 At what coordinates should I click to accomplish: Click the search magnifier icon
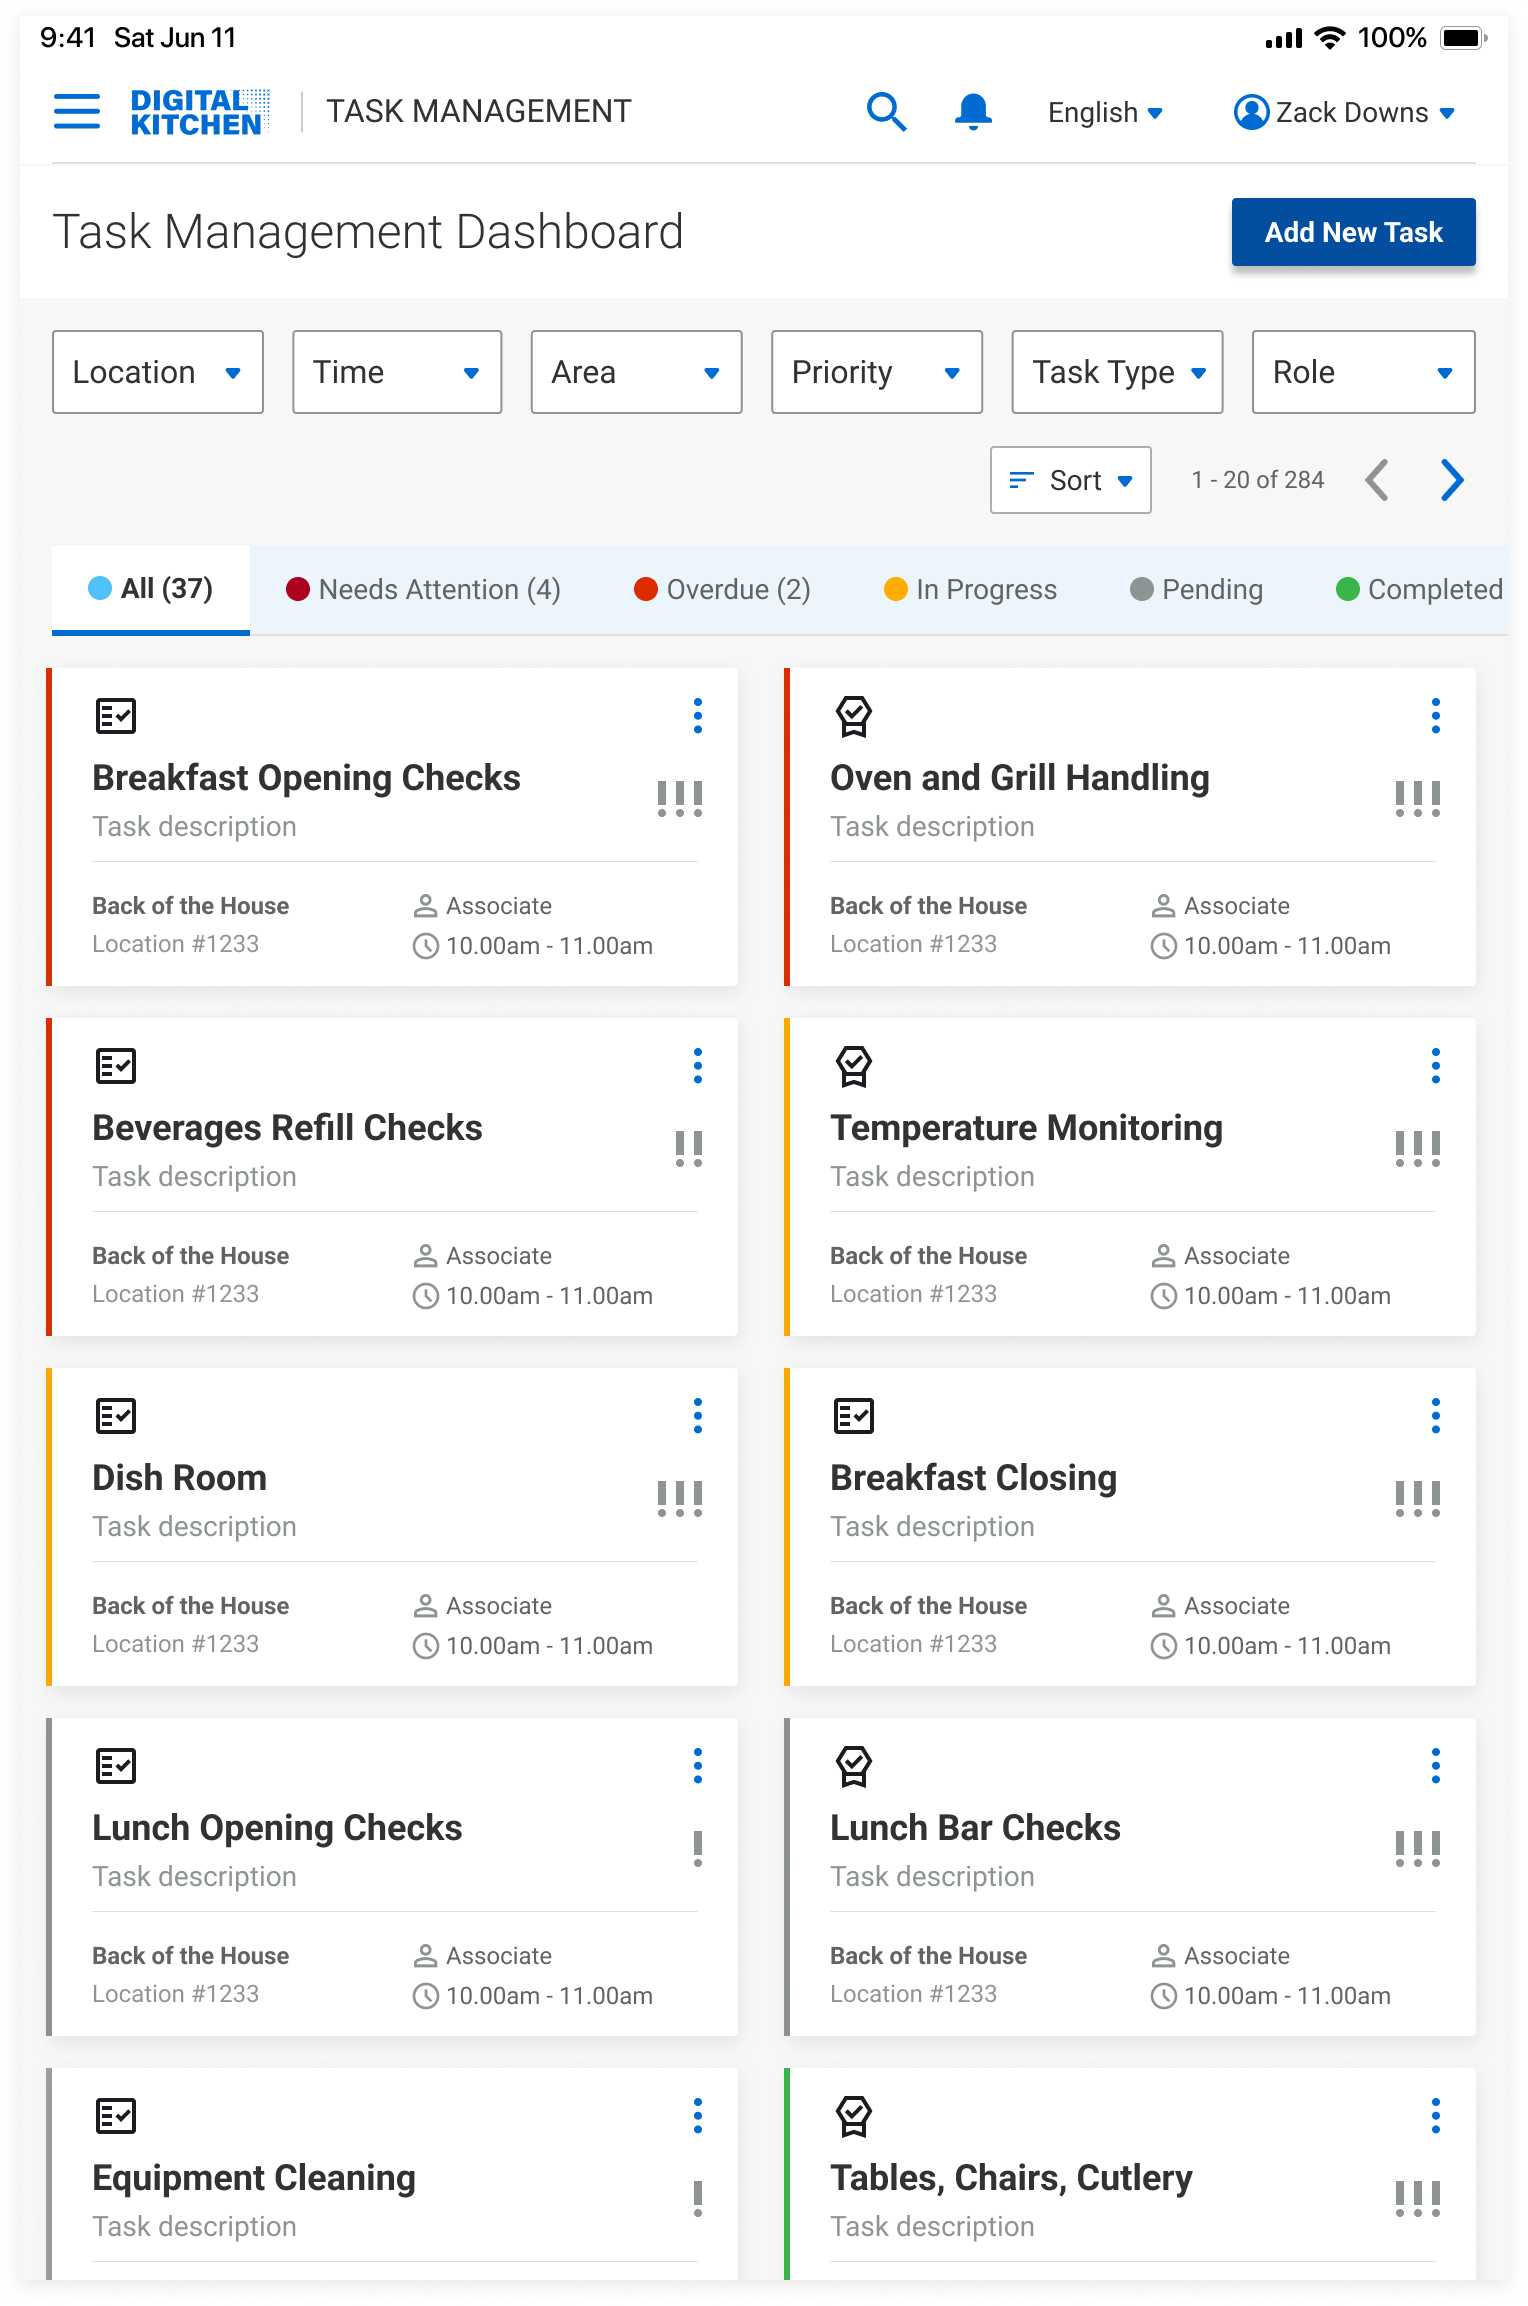click(x=886, y=112)
